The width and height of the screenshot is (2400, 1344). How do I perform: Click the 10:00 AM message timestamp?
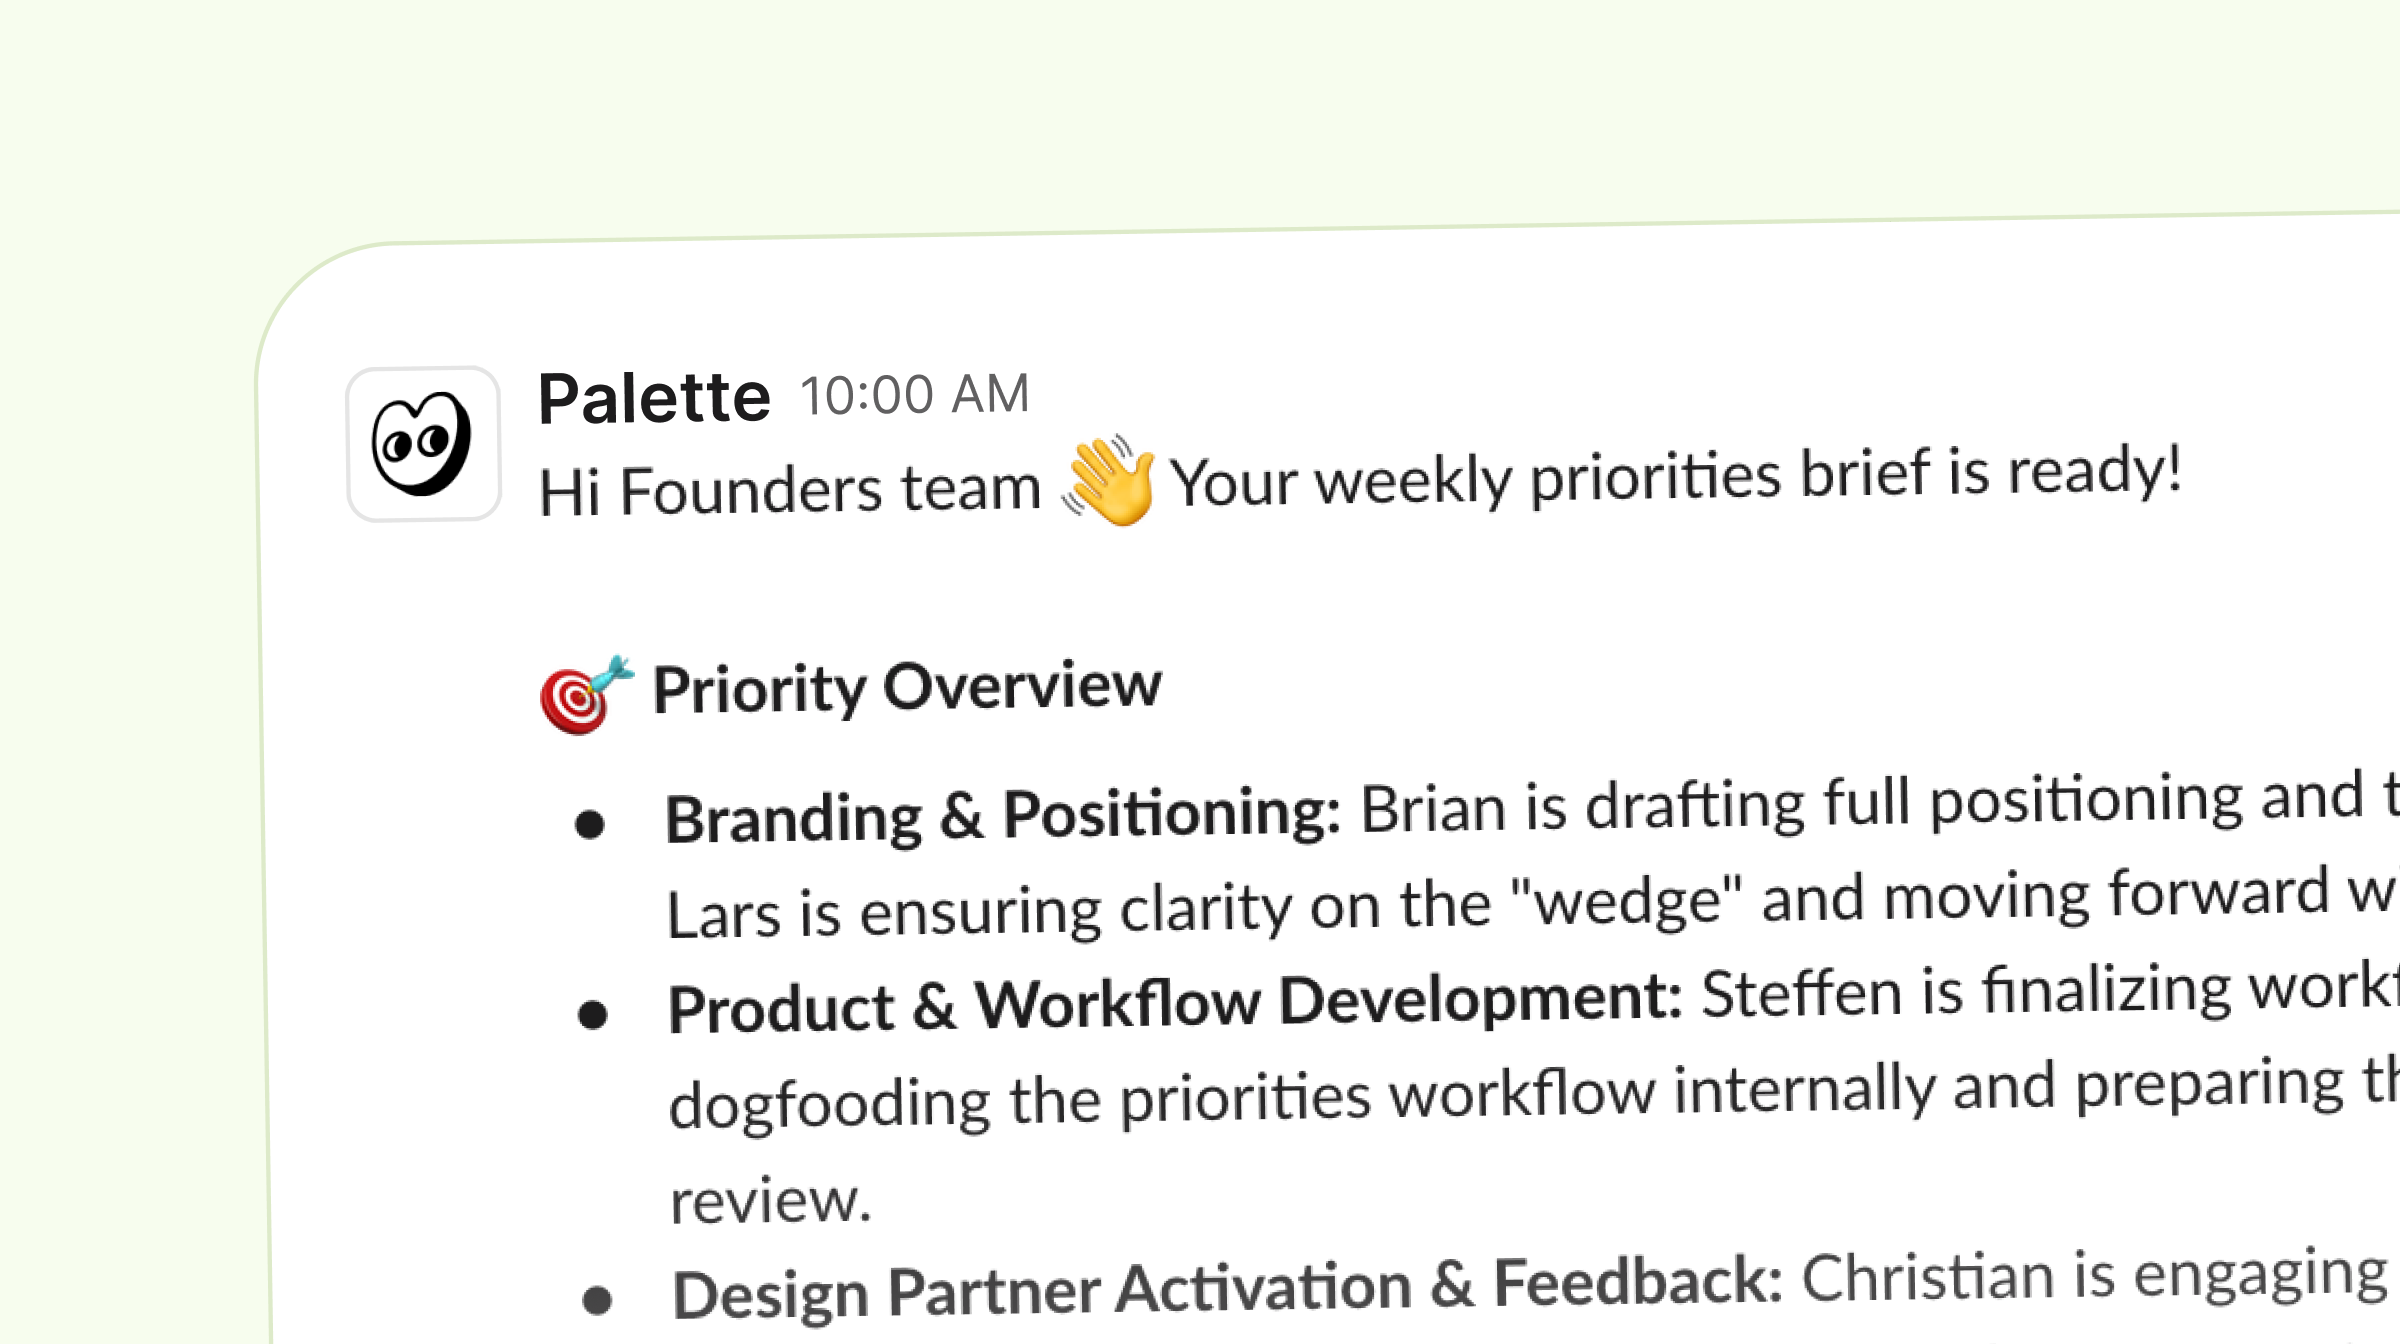pos(914,394)
